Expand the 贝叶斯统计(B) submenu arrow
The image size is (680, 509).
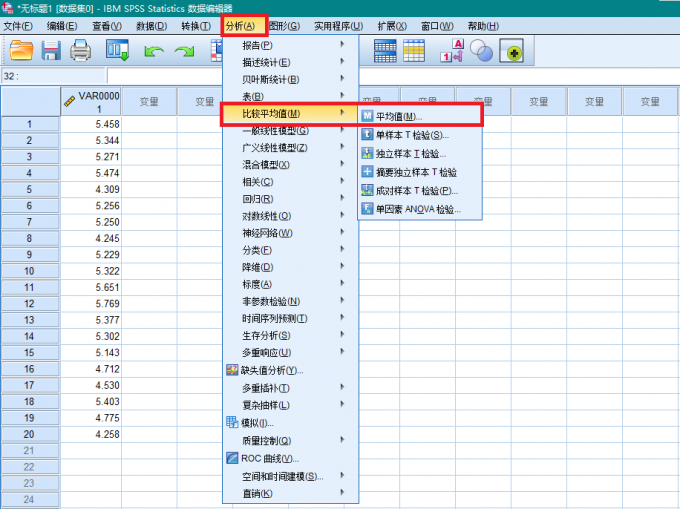(342, 78)
